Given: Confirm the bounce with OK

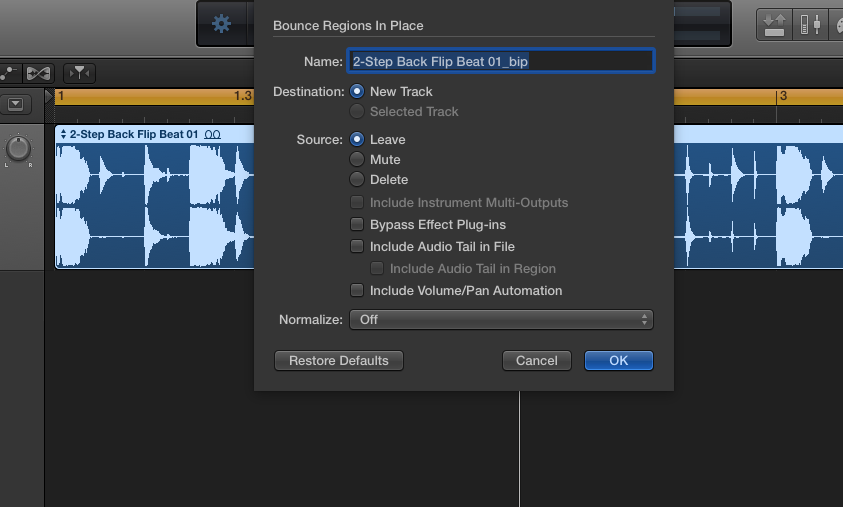Looking at the screenshot, I should pyautogui.click(x=618, y=361).
